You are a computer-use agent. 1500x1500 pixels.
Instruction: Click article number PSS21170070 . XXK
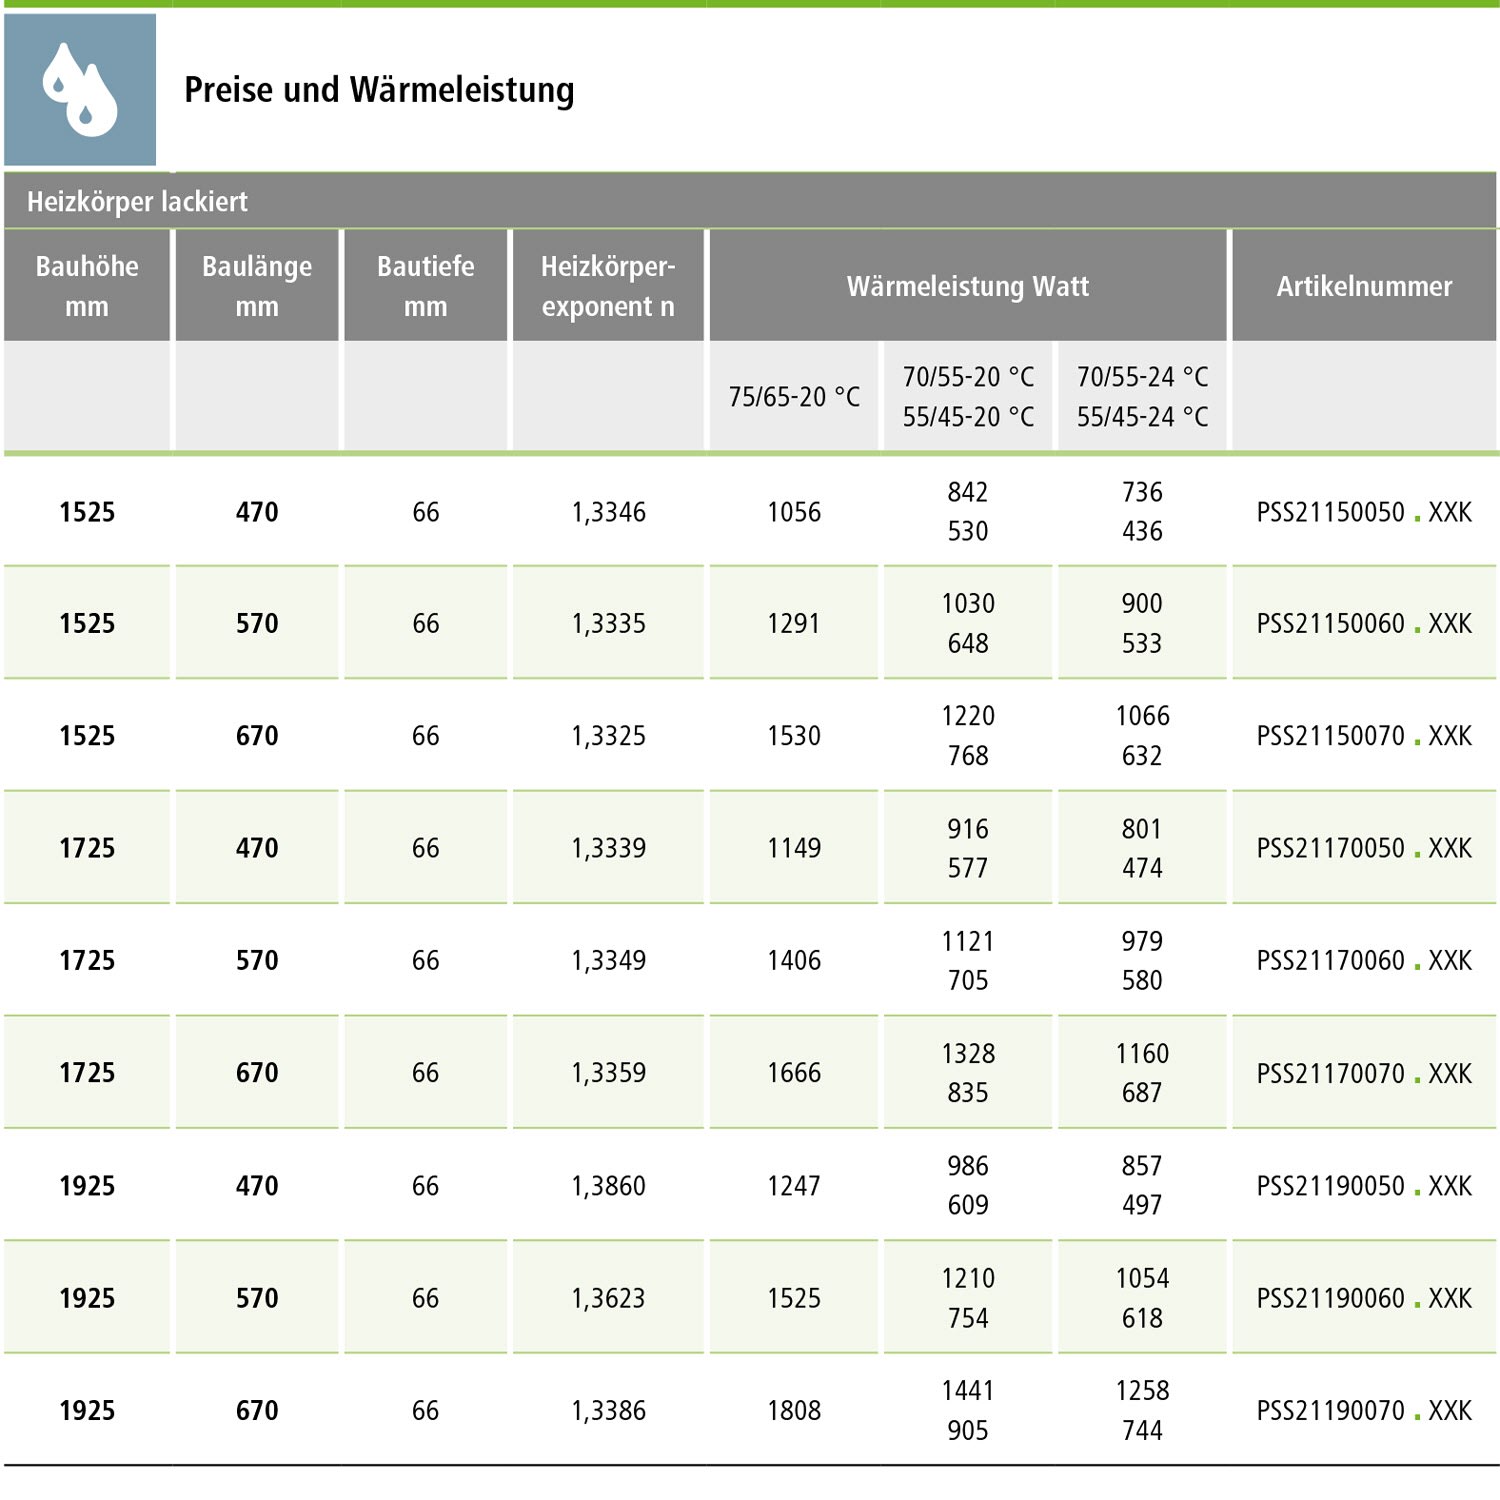click(x=1364, y=1073)
